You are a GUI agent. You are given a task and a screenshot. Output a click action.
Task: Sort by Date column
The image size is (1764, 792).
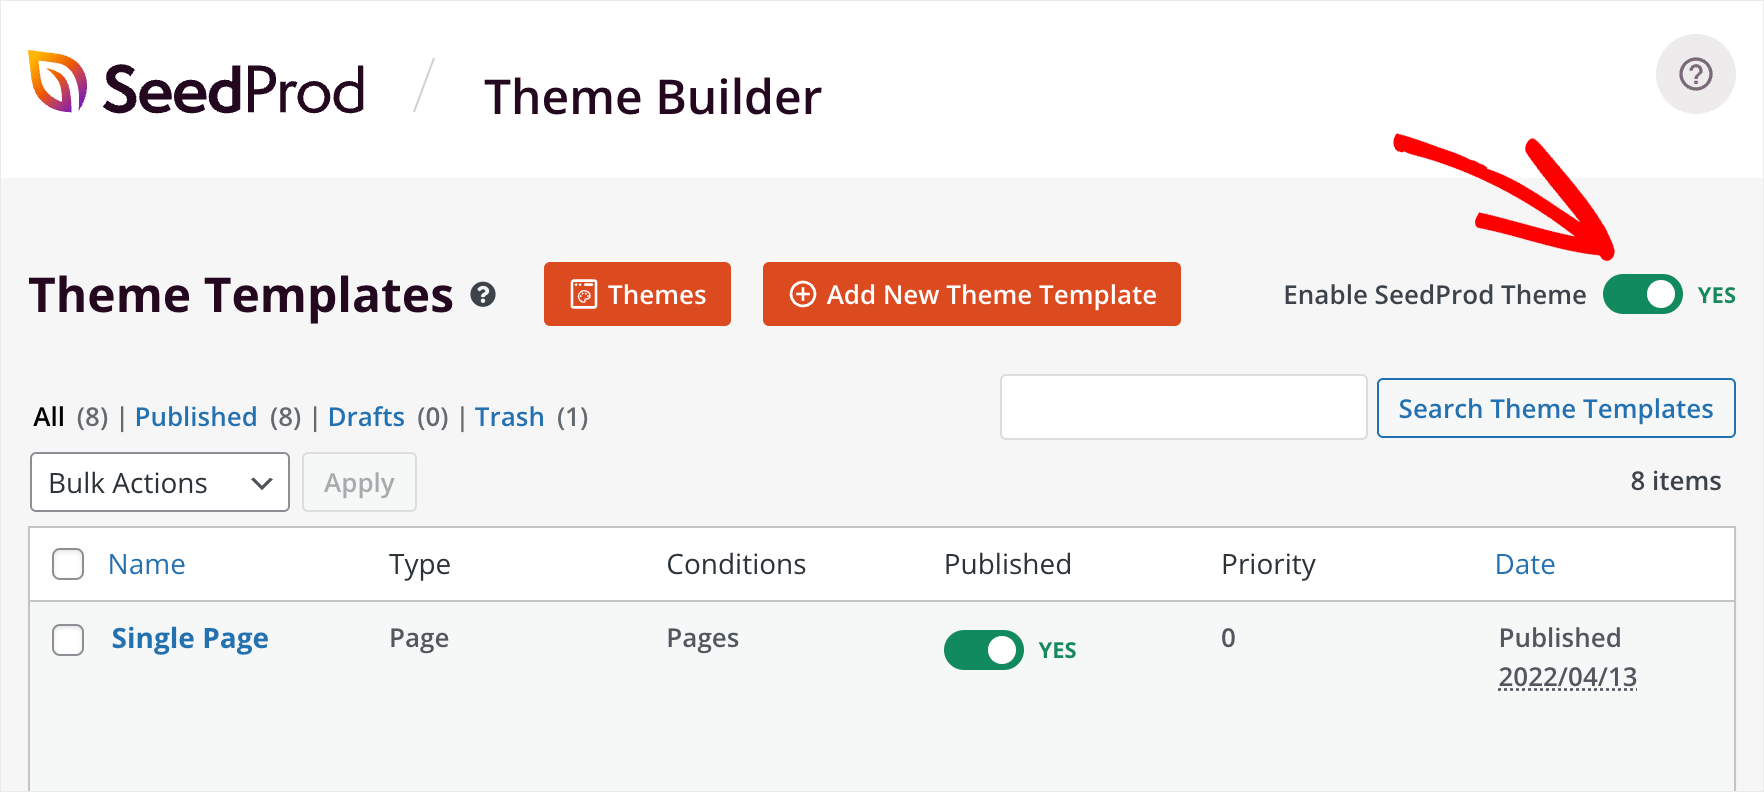(x=1525, y=564)
